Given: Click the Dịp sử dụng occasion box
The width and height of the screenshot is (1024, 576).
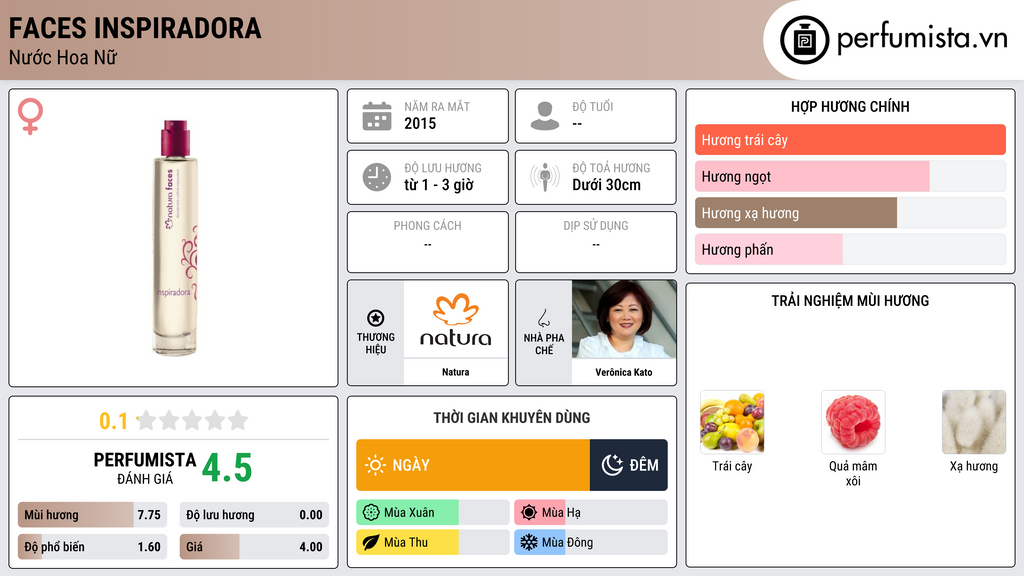Looking at the screenshot, I should (x=596, y=242).
